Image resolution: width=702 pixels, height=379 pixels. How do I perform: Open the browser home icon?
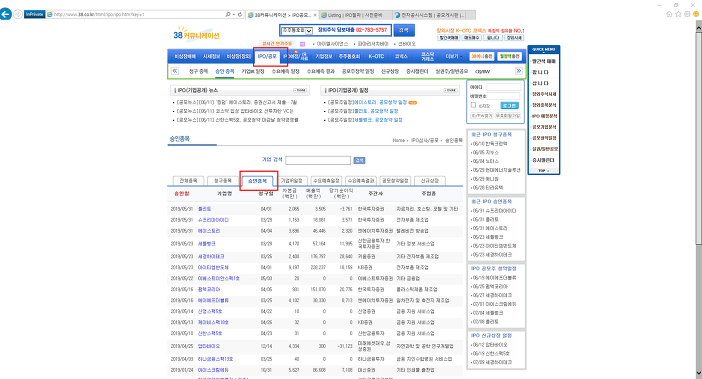click(x=669, y=14)
